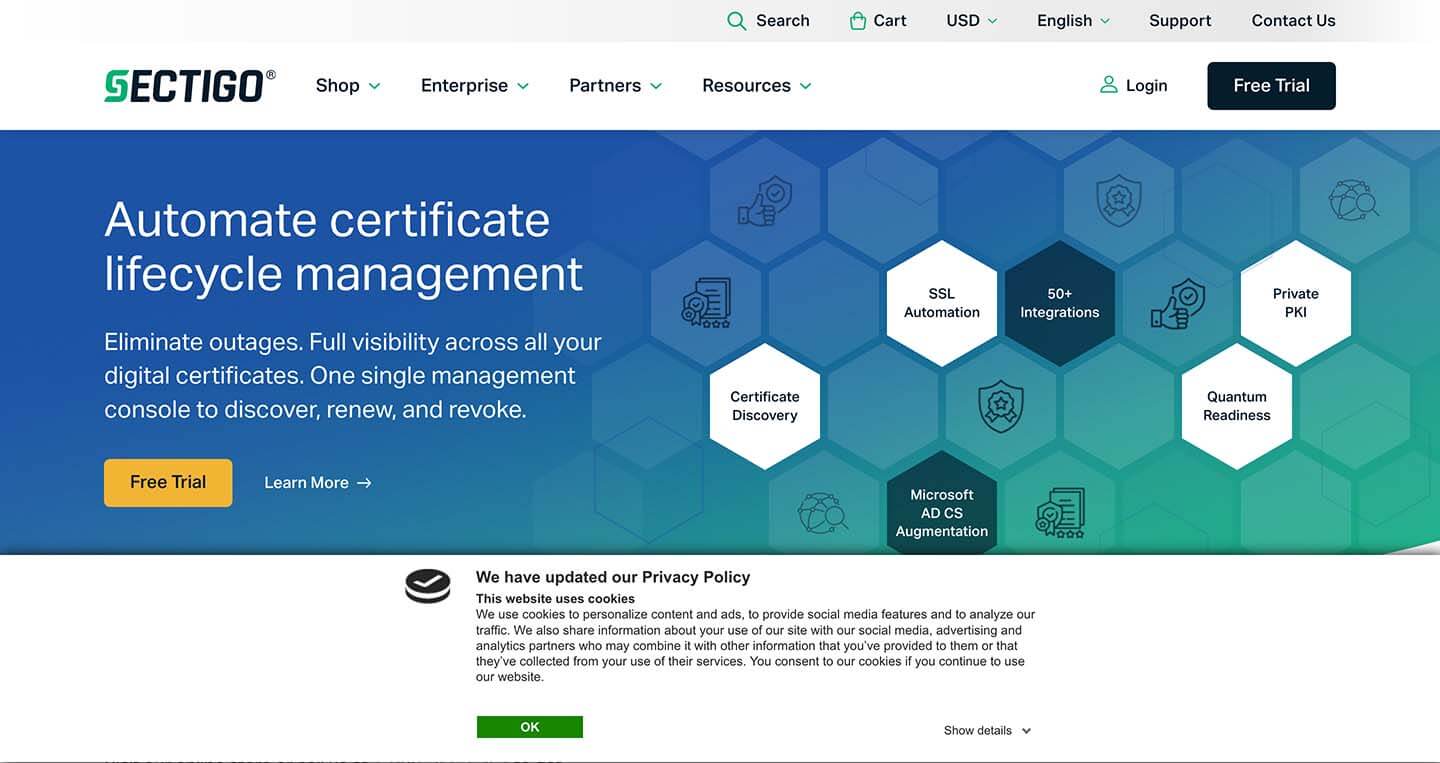The width and height of the screenshot is (1440, 763).
Task: Expand the Resources menu
Action: point(757,86)
